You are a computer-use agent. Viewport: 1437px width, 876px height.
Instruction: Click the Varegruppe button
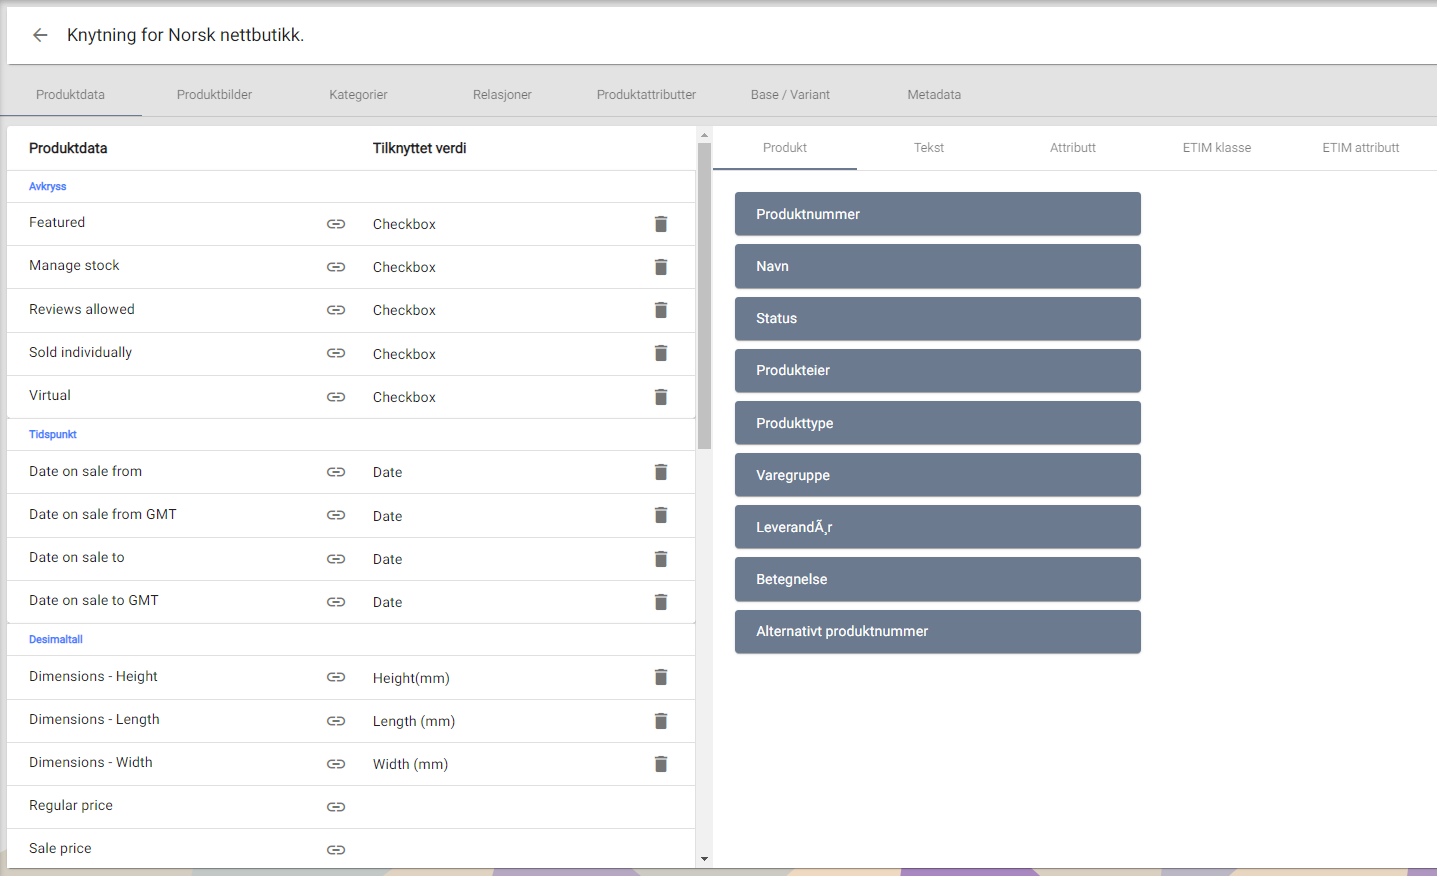938,475
